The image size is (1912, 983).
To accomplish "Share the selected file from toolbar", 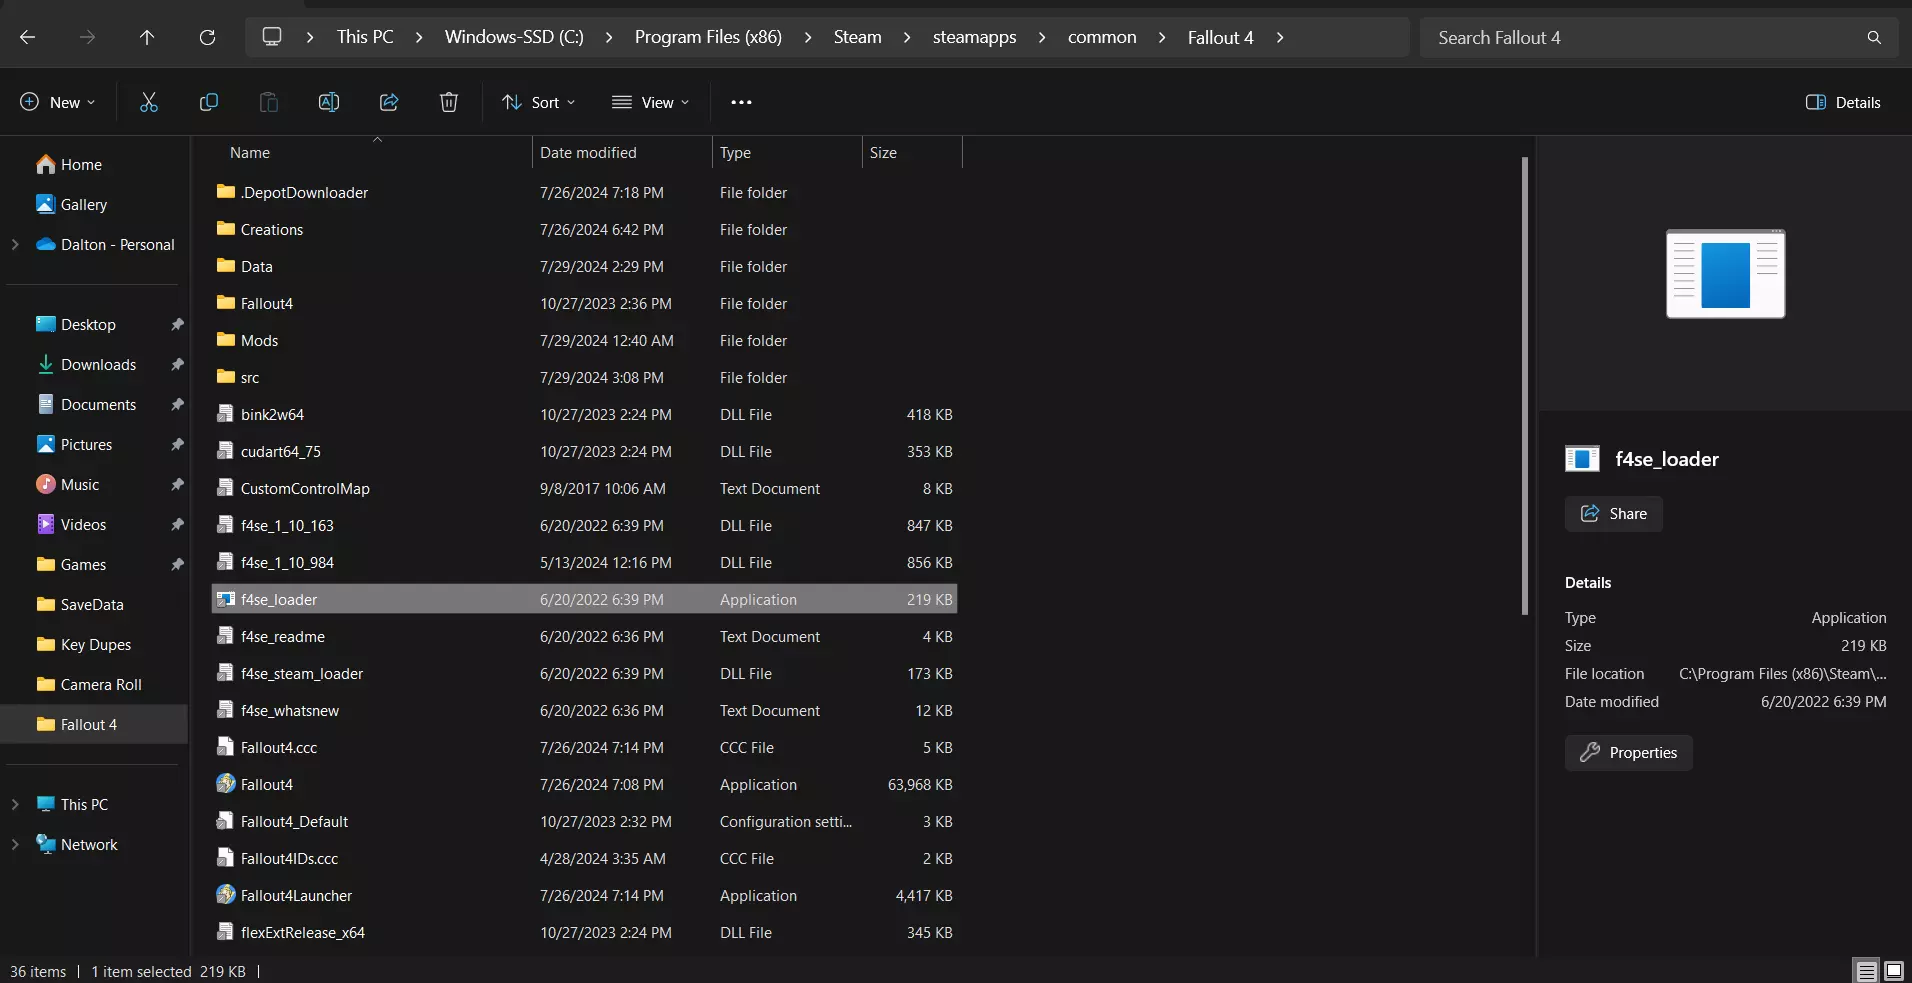I will click(x=389, y=102).
